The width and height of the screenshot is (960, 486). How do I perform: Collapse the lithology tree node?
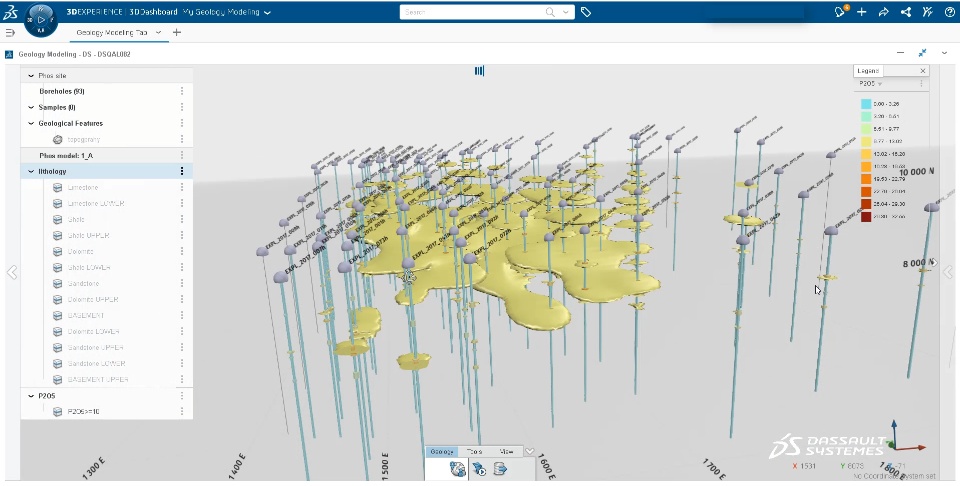tap(31, 171)
